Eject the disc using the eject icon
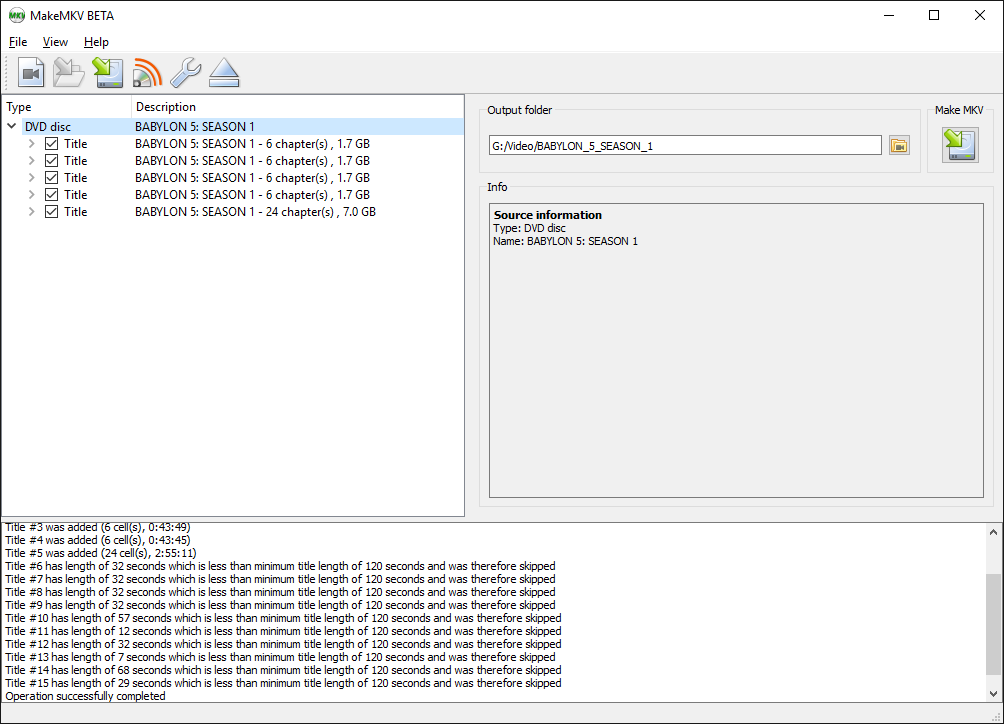 224,73
